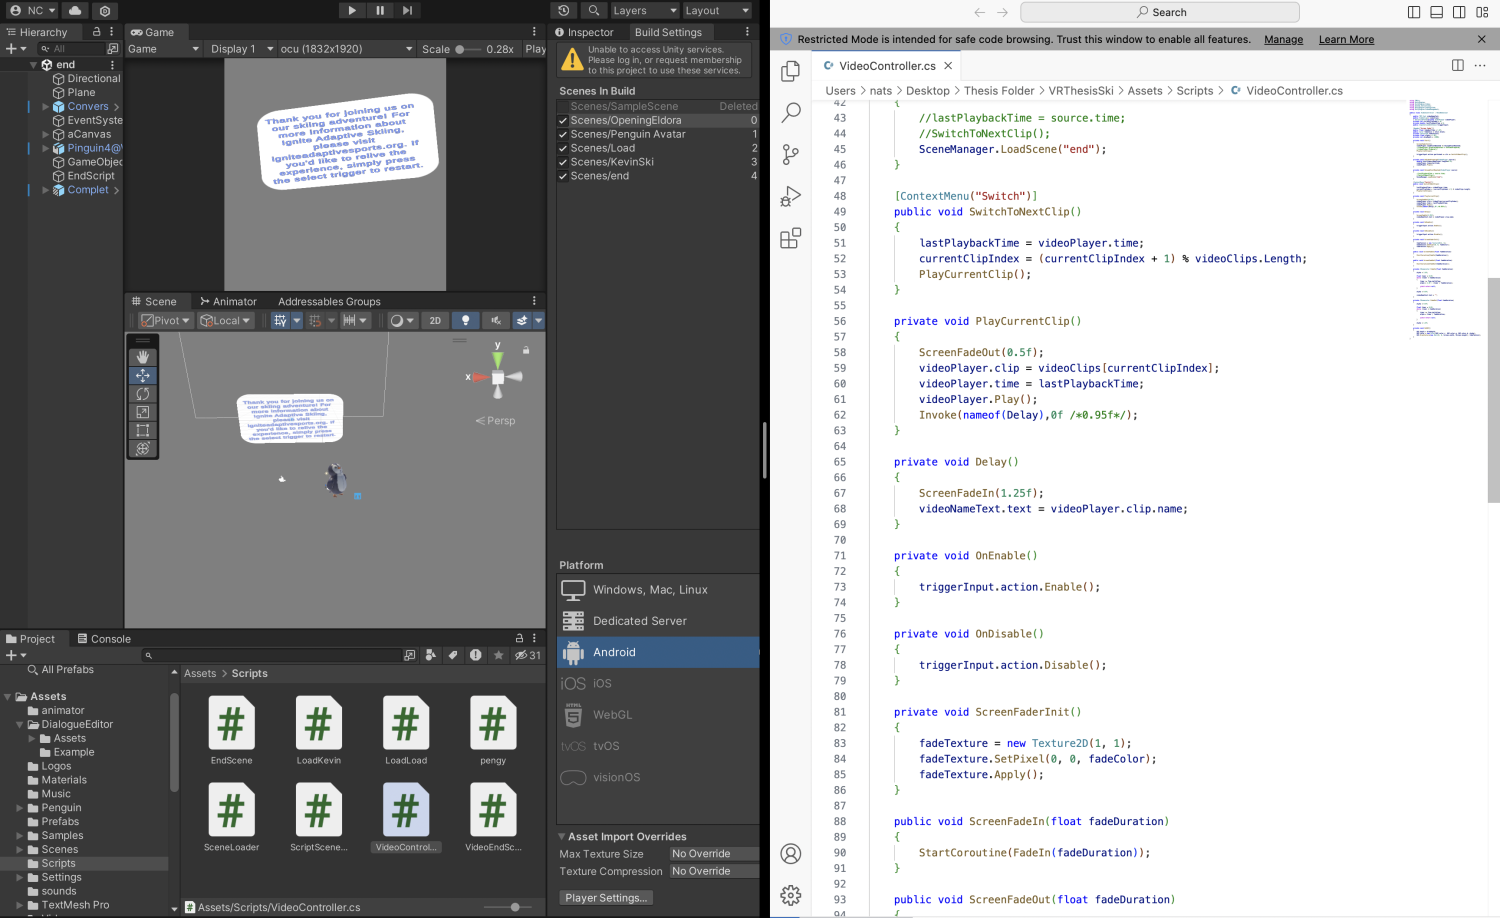
Task: Open Extensions view in activity bar
Action: pyautogui.click(x=791, y=238)
